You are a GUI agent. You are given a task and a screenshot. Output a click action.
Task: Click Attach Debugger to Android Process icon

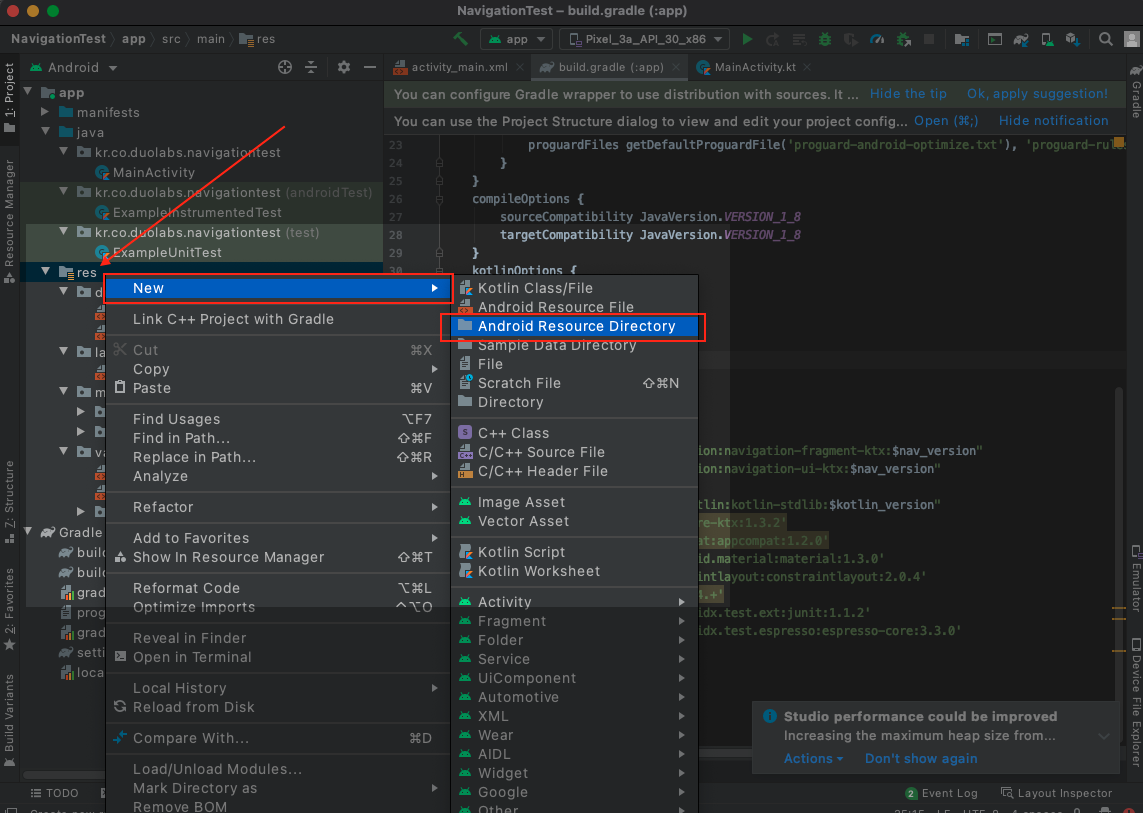[x=903, y=39]
